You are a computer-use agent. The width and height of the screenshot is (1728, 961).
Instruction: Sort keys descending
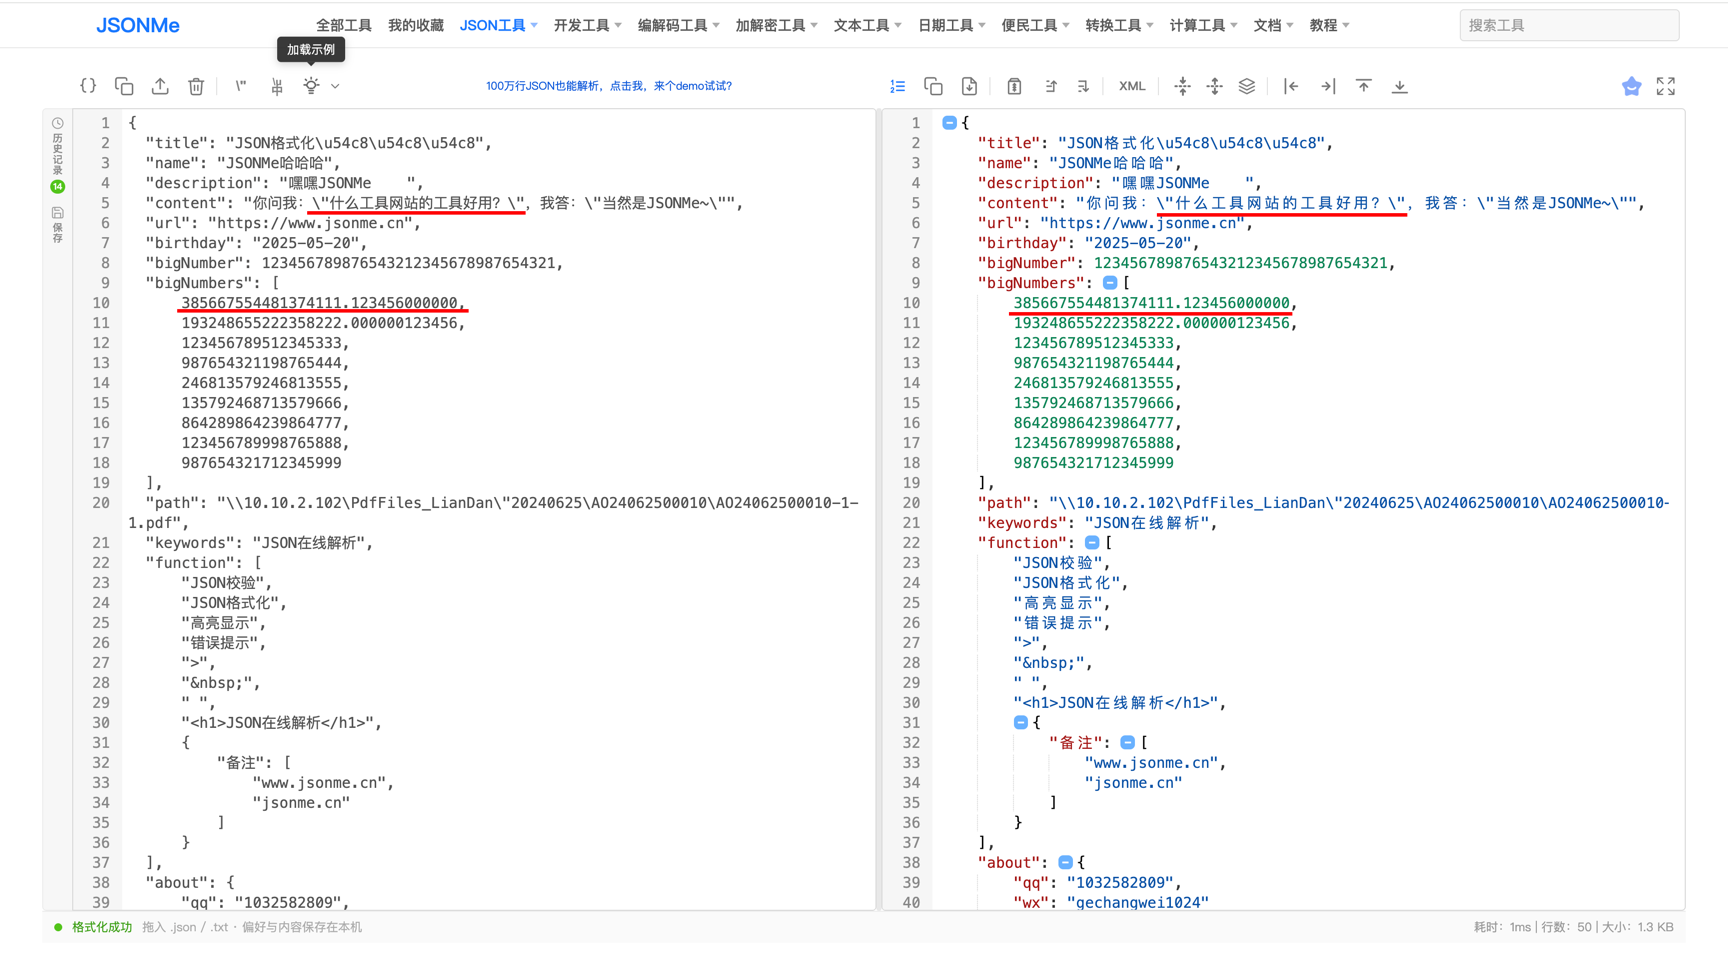coord(1083,86)
